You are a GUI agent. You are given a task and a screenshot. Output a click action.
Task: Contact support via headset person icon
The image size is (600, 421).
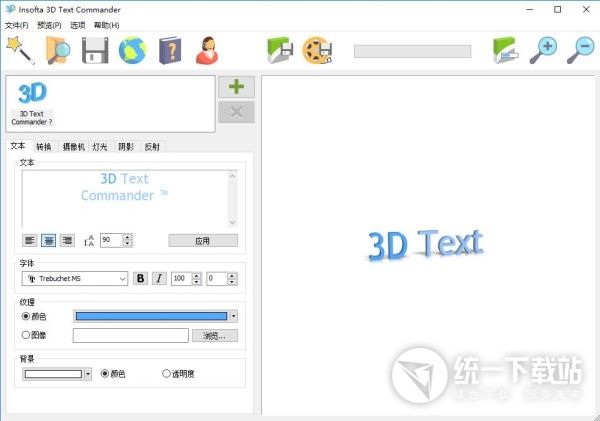pos(207,50)
